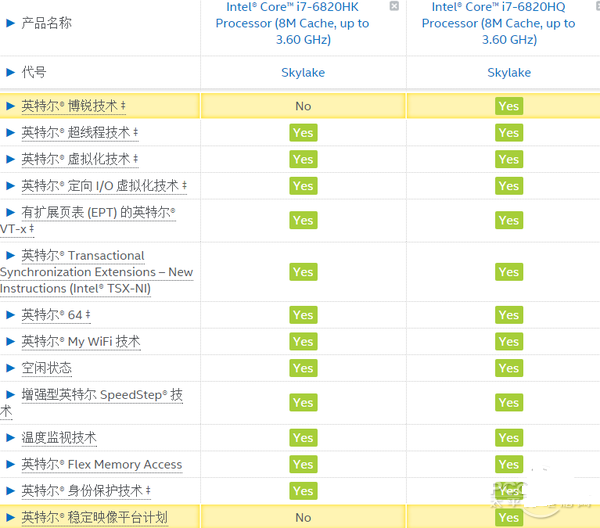The image size is (600, 528).
Task: Expand the 温度监视技术 row arrow
Action: (x=10, y=437)
